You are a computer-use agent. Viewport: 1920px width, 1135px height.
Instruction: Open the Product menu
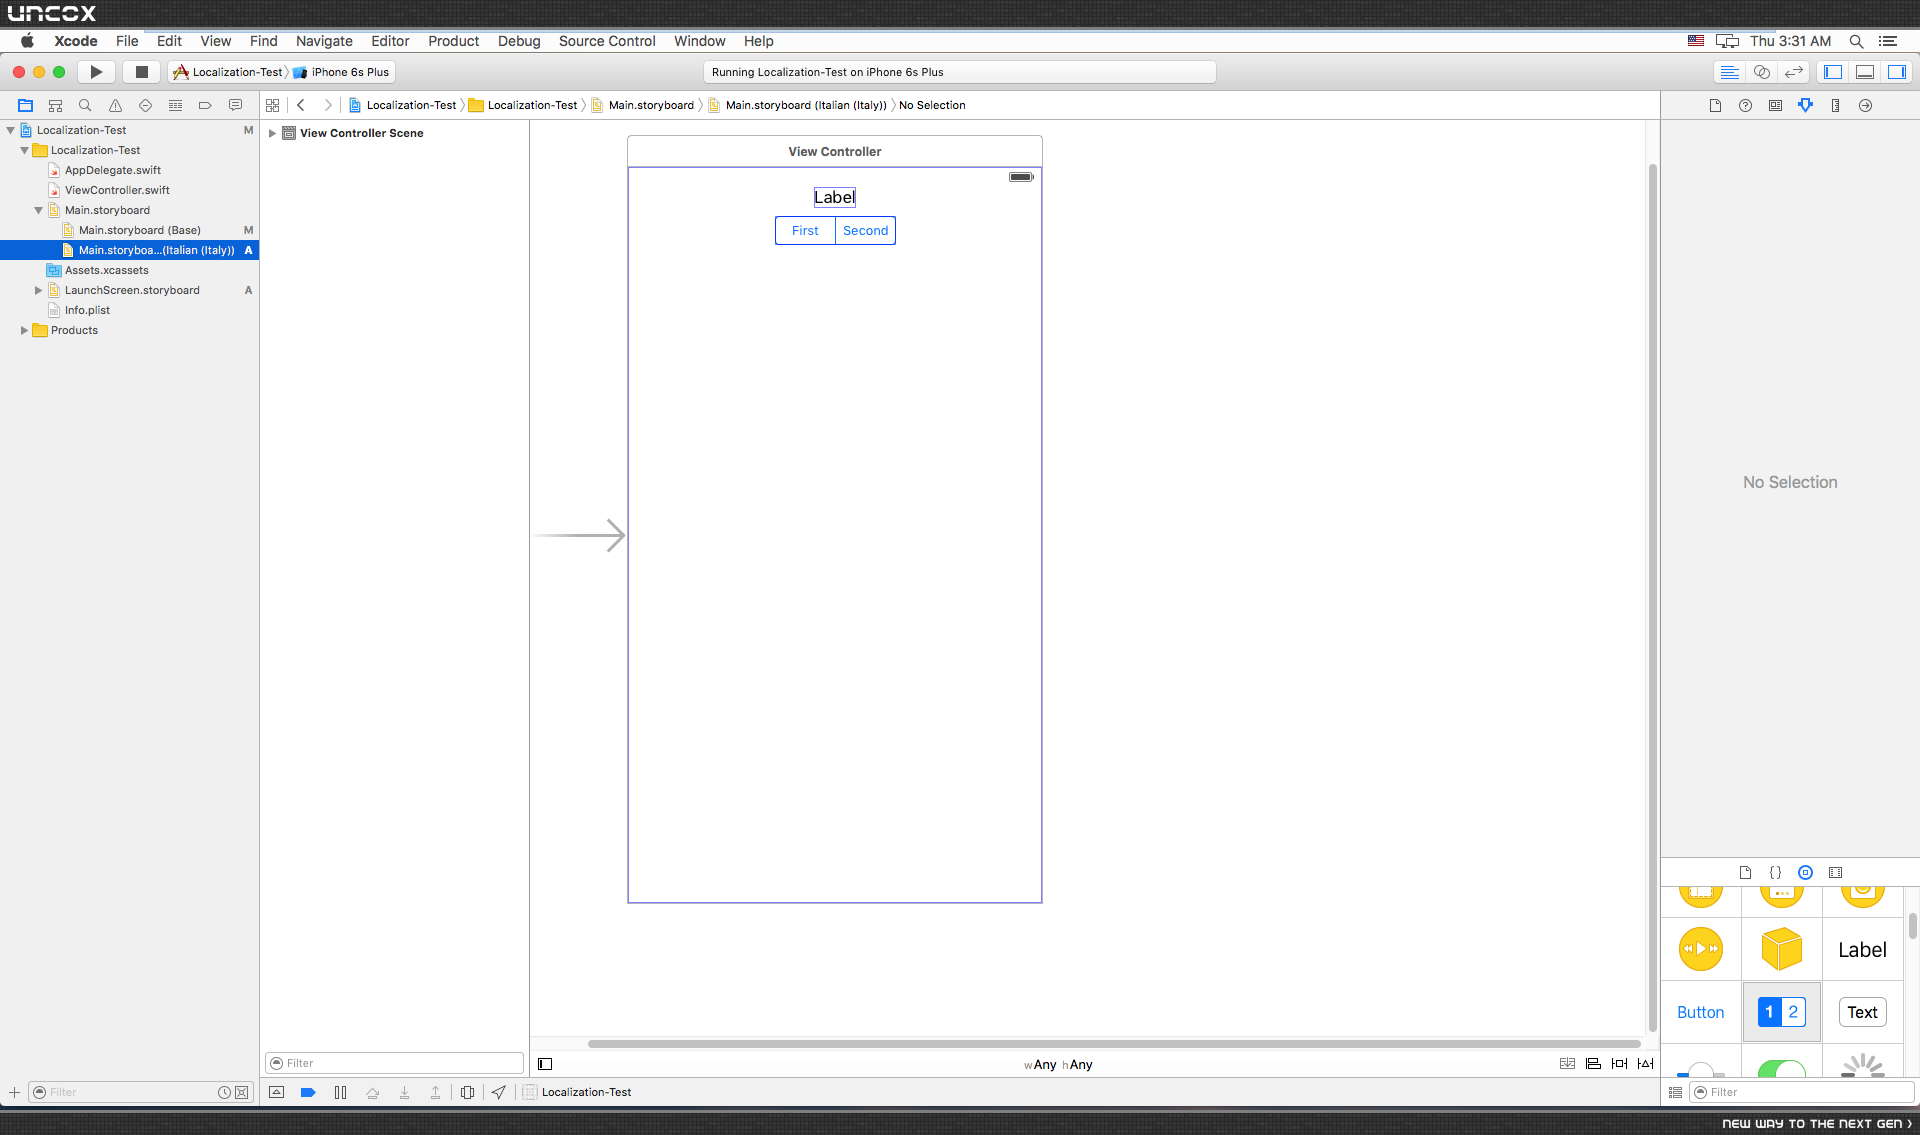point(453,41)
